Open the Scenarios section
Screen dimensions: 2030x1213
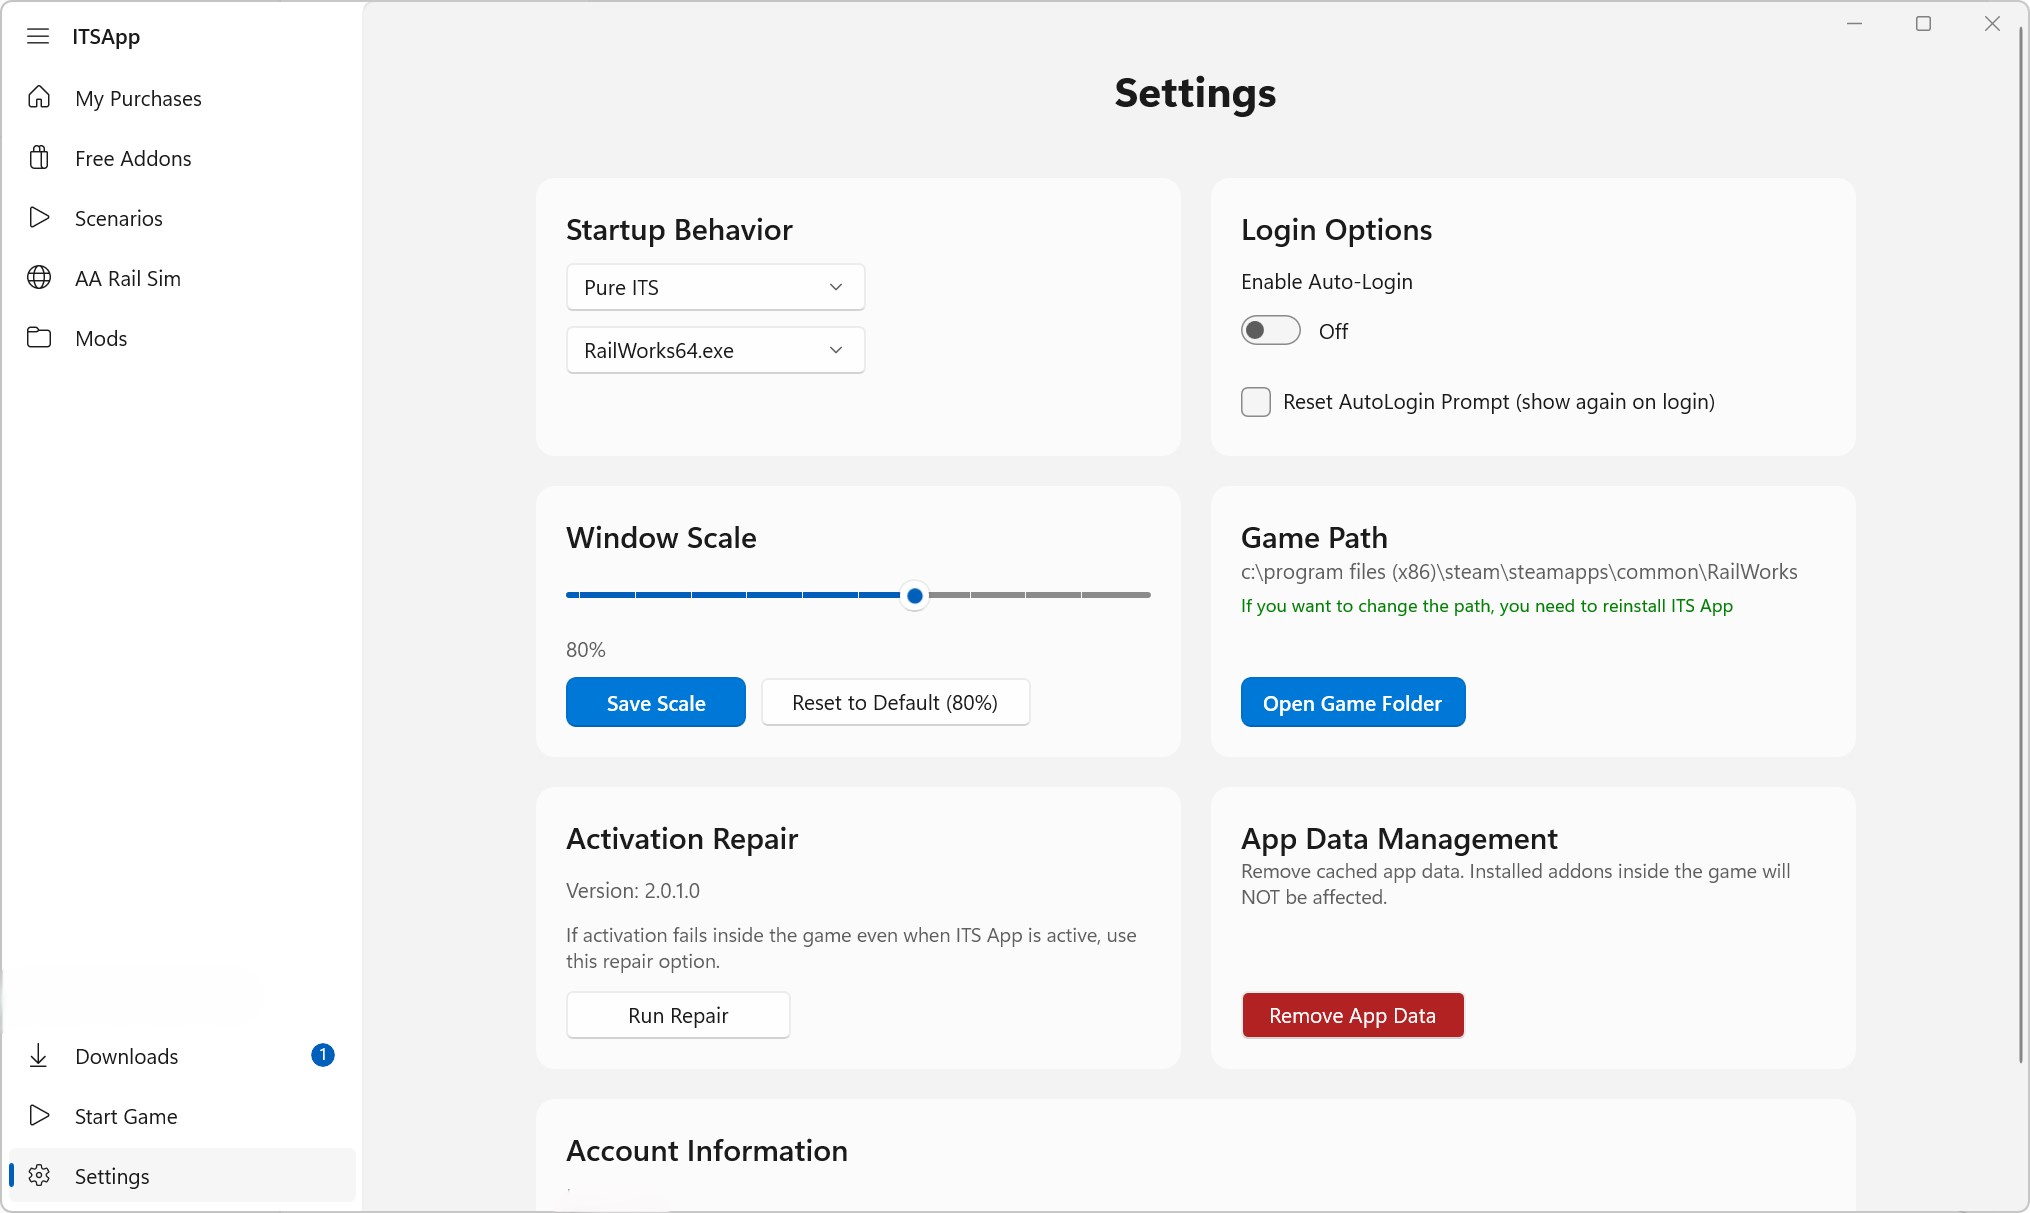(181, 218)
